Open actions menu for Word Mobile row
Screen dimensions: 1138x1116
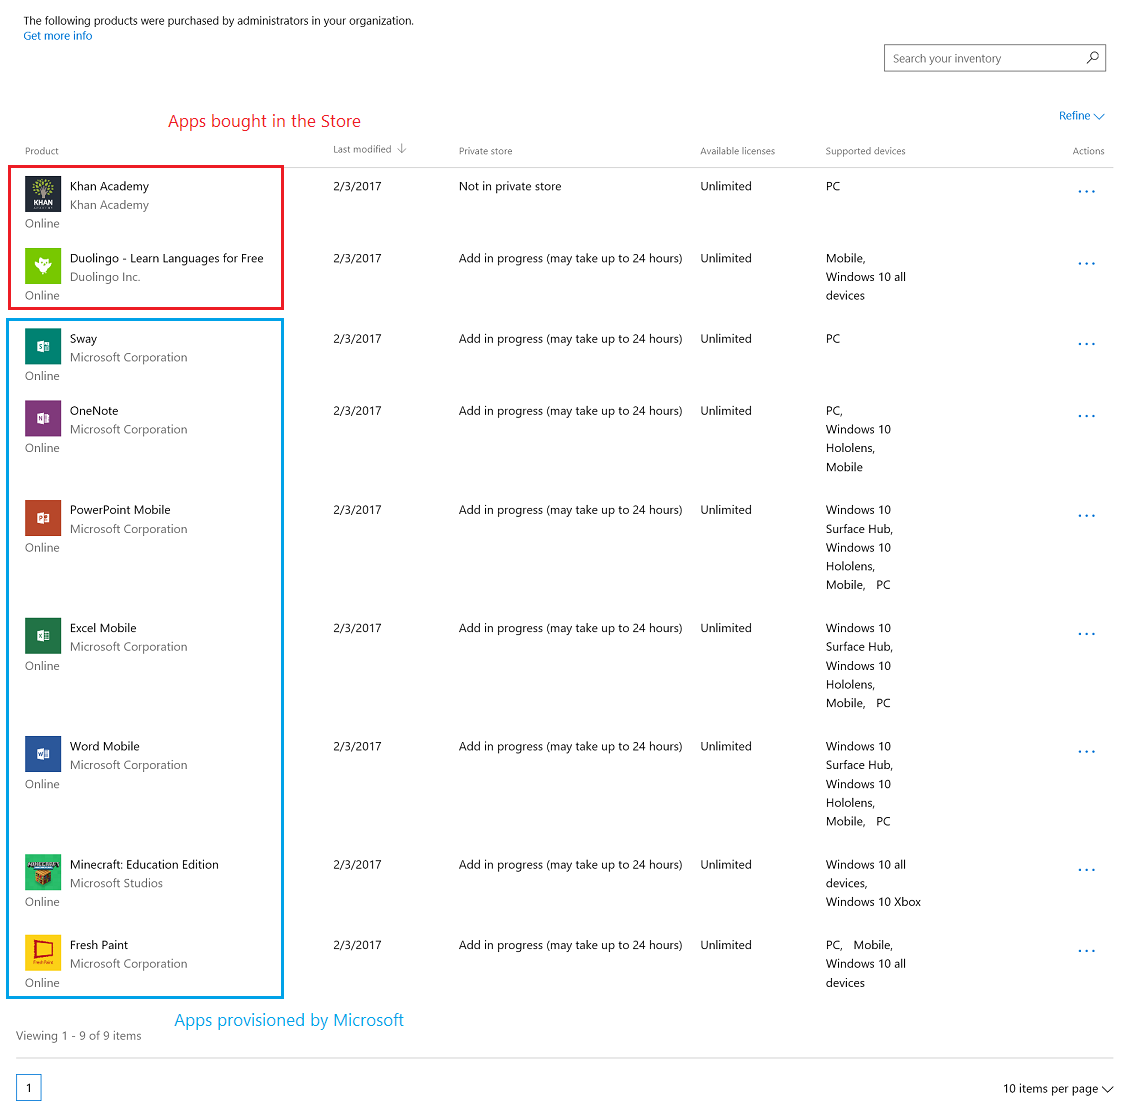pos(1087,752)
